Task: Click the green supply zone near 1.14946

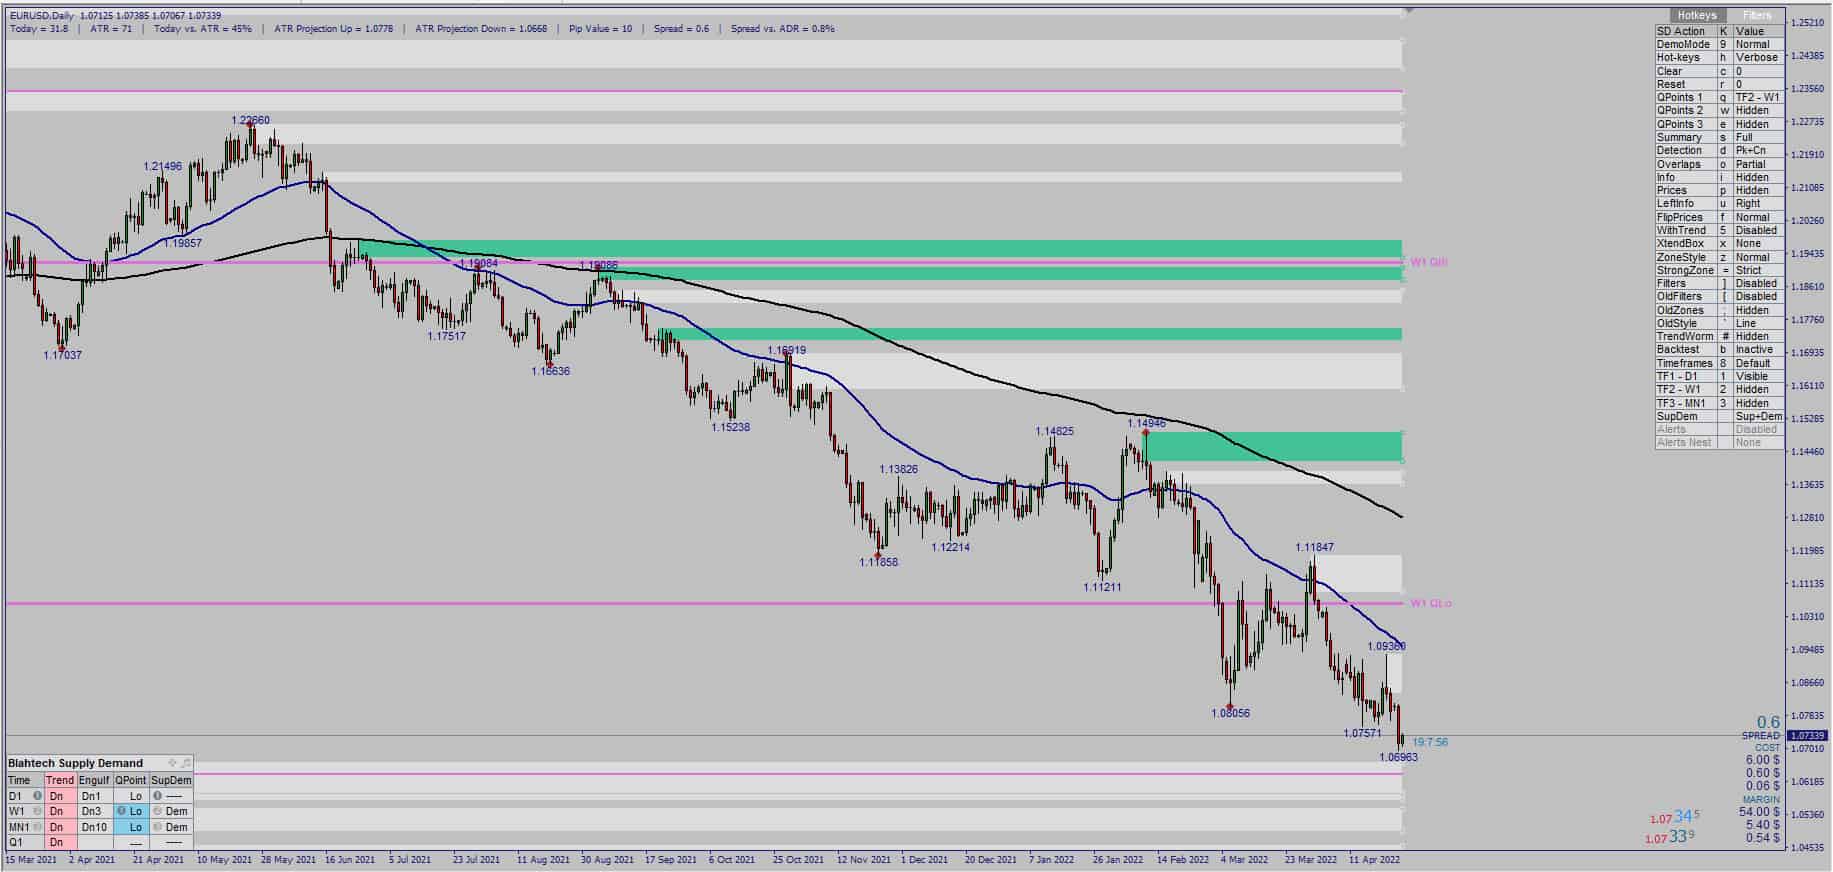Action: (x=1274, y=446)
